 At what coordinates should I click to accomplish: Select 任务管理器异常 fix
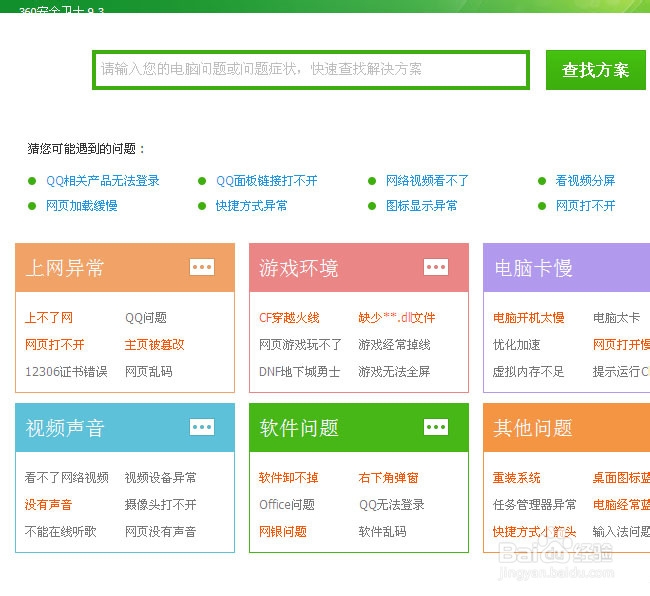(x=535, y=505)
